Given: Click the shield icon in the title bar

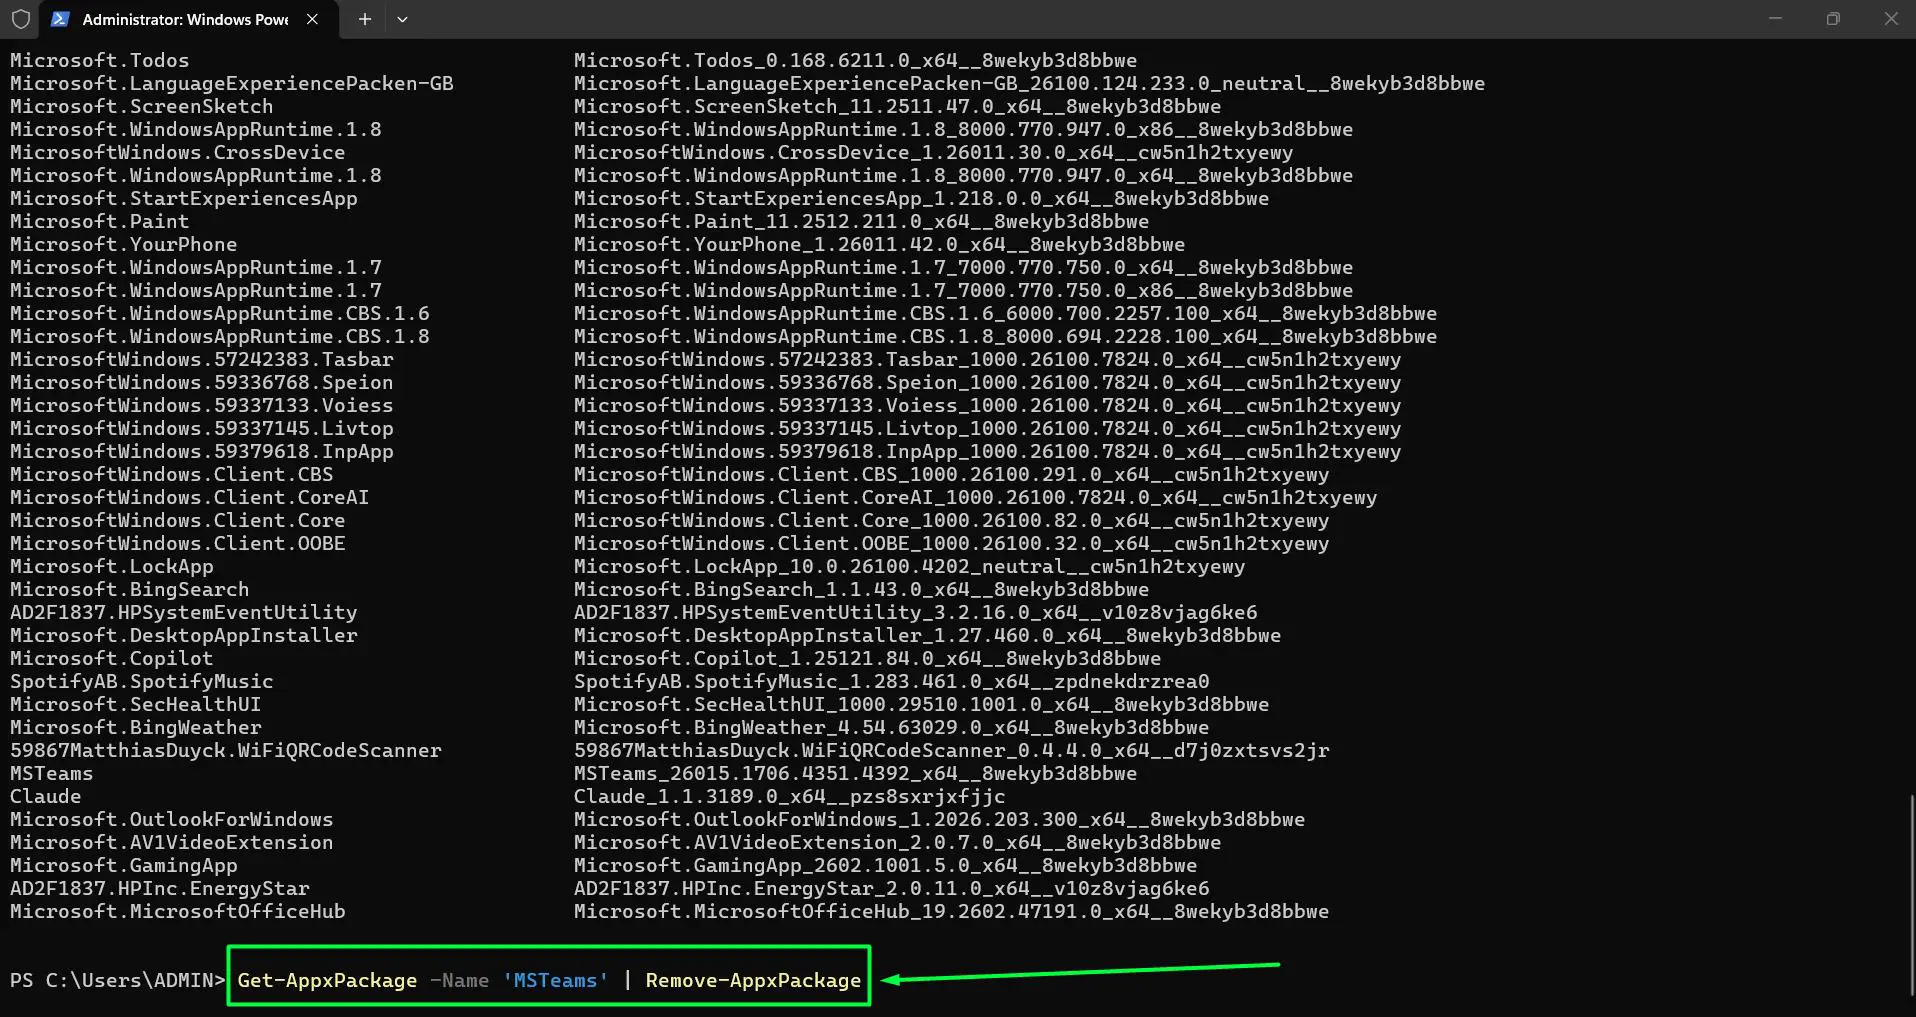Looking at the screenshot, I should click(20, 19).
